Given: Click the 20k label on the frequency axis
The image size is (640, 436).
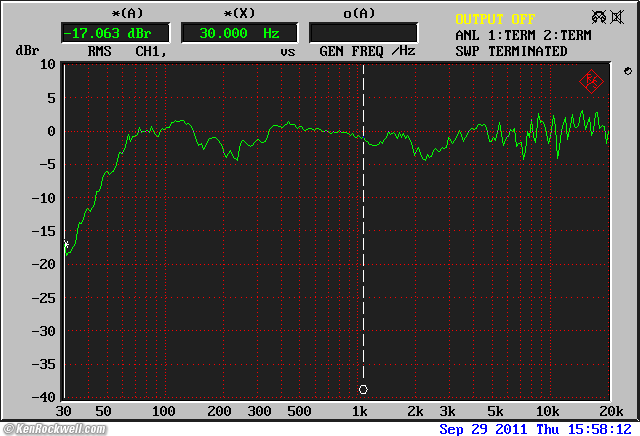Looking at the screenshot, I should [611, 411].
